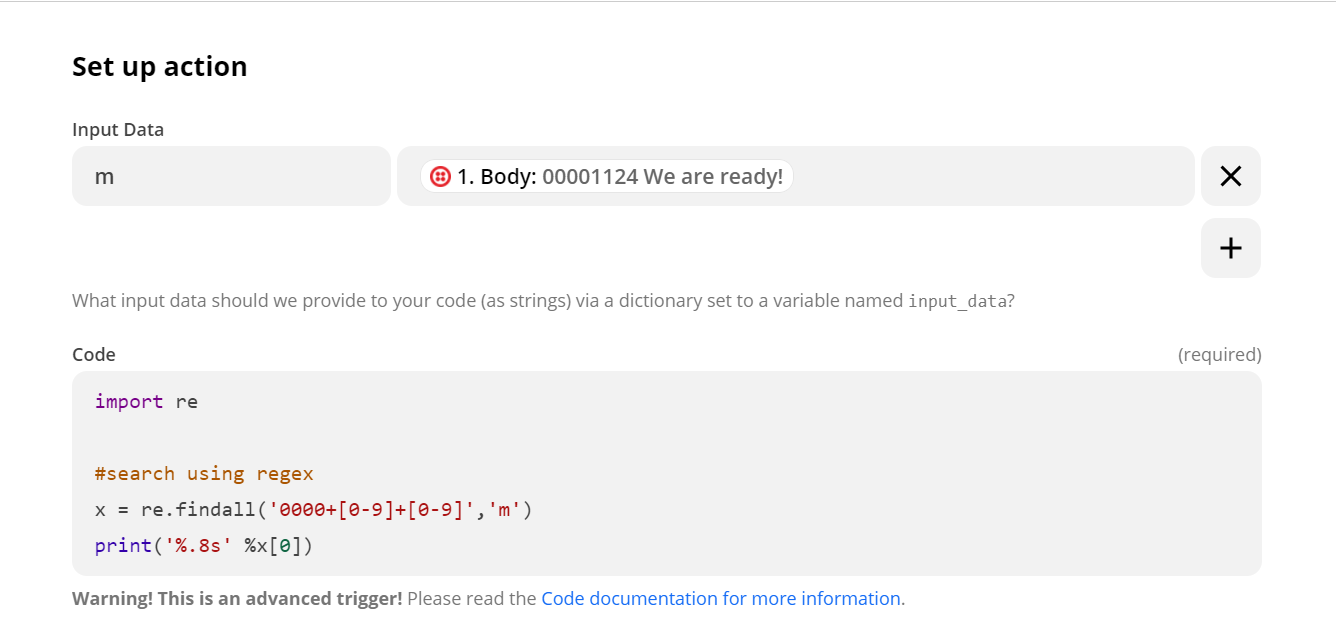Screen dimensions: 1336x640
Task: Click the Twilio icon in Body pill
Action: tap(440, 177)
